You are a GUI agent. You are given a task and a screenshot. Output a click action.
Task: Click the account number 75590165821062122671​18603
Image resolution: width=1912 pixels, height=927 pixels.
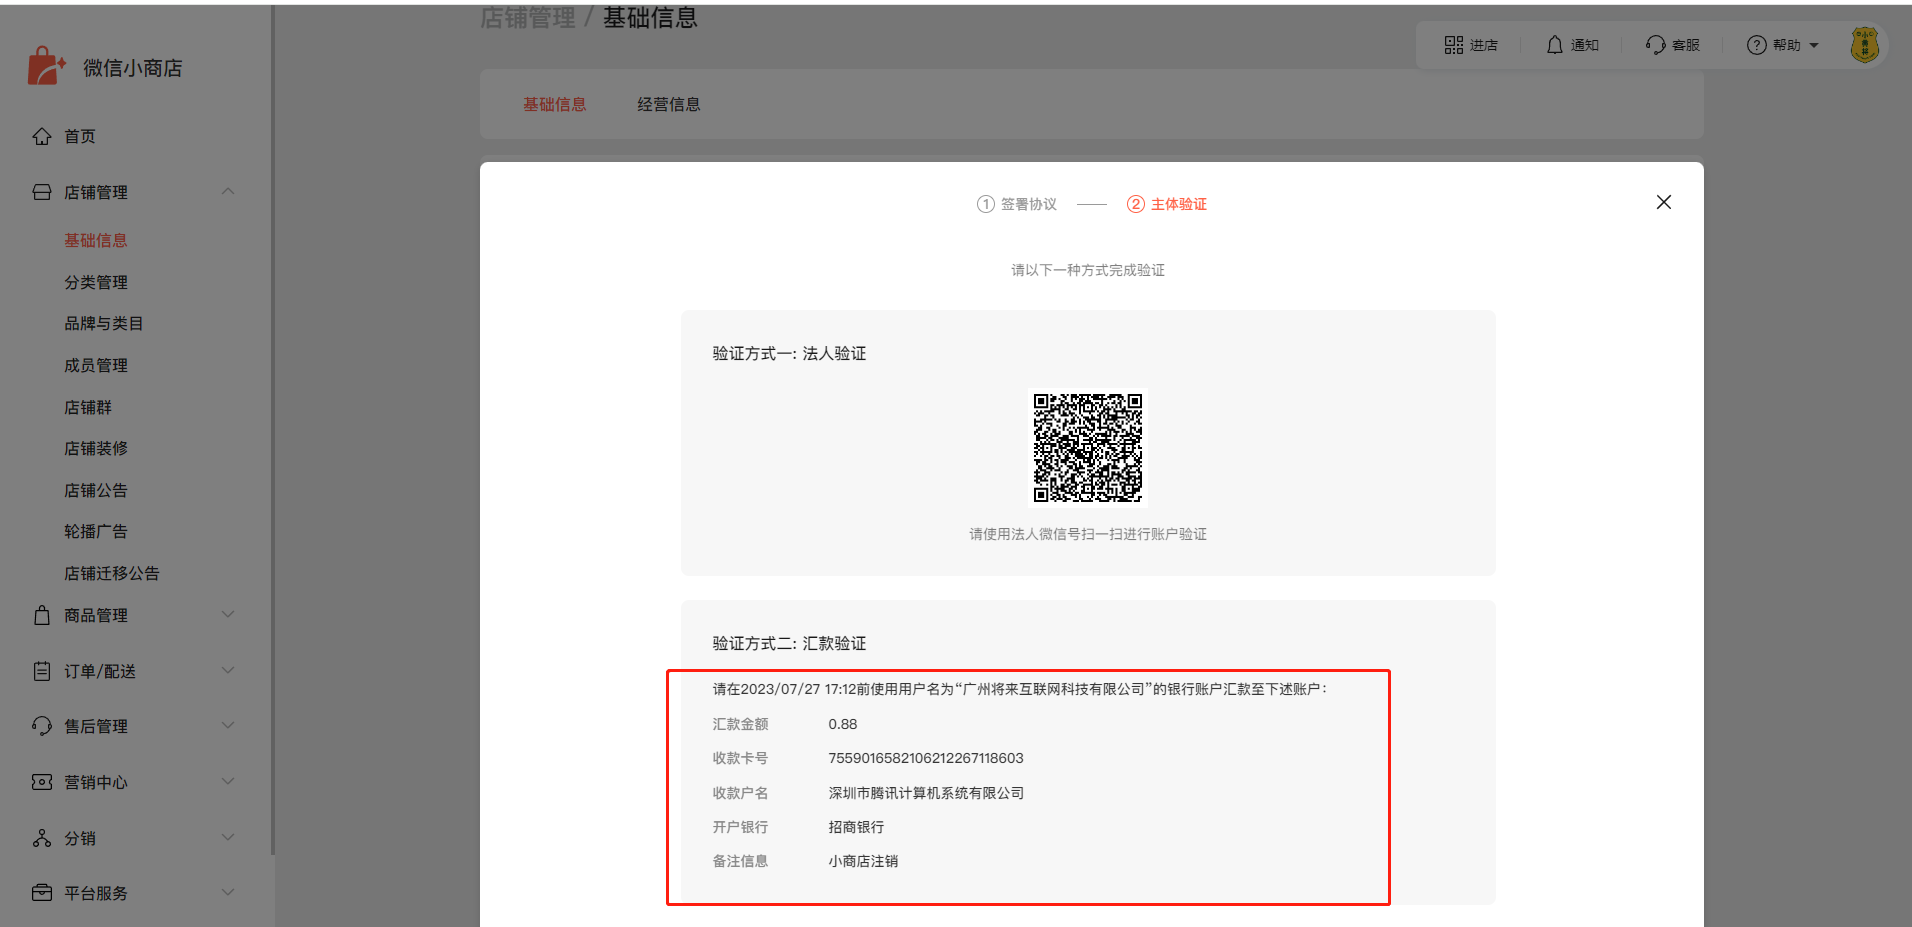926,758
